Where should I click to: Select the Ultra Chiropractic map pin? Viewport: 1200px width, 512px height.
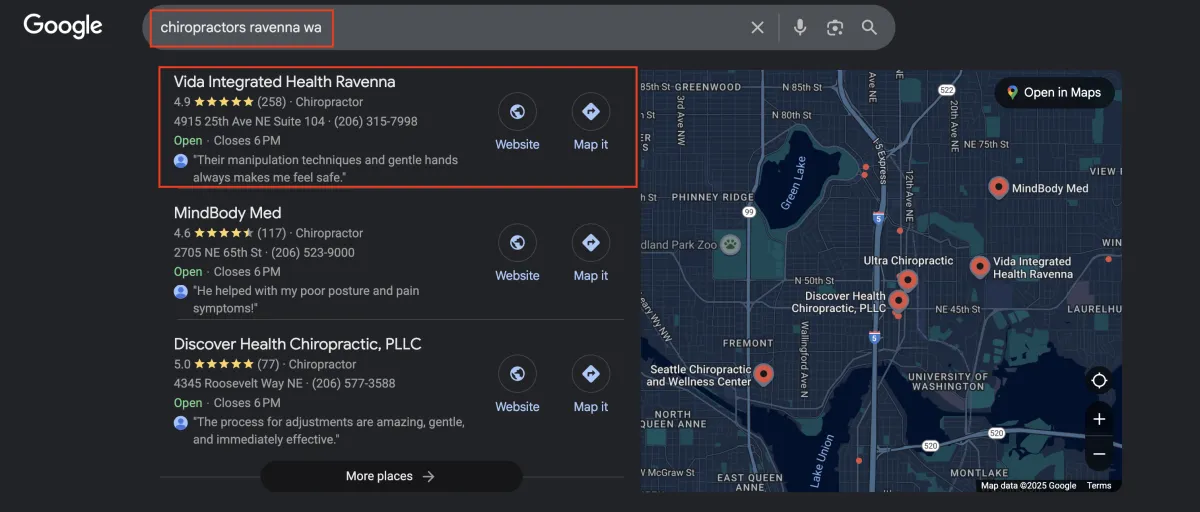click(907, 279)
